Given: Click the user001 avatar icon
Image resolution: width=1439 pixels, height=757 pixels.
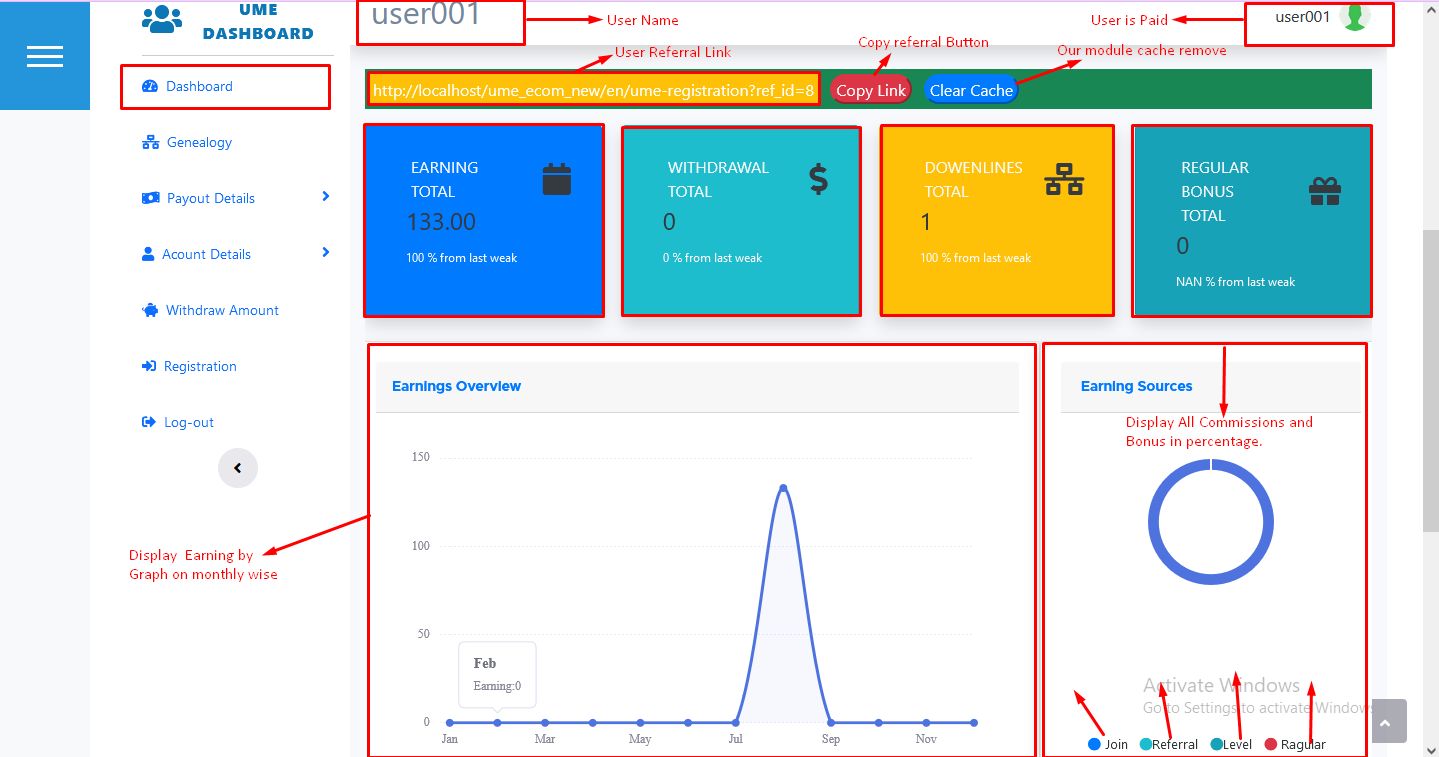Looking at the screenshot, I should [1354, 16].
